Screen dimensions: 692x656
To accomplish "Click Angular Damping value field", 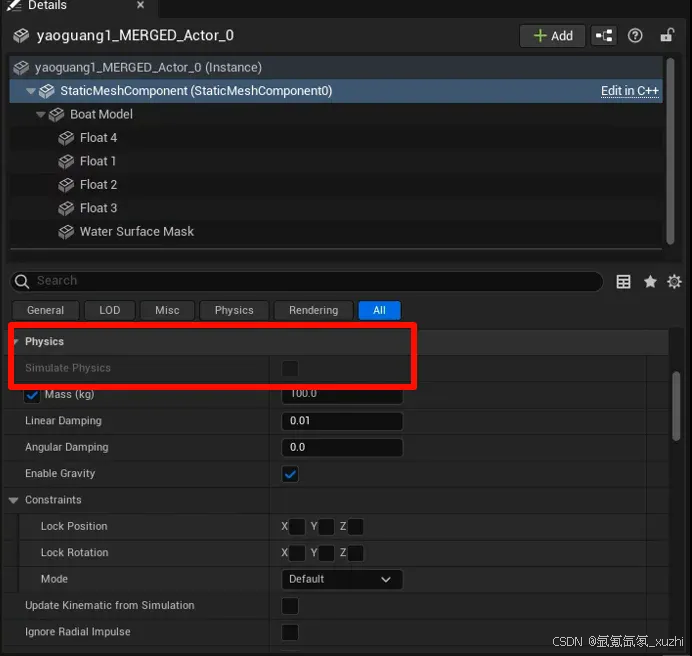I will [x=342, y=448].
